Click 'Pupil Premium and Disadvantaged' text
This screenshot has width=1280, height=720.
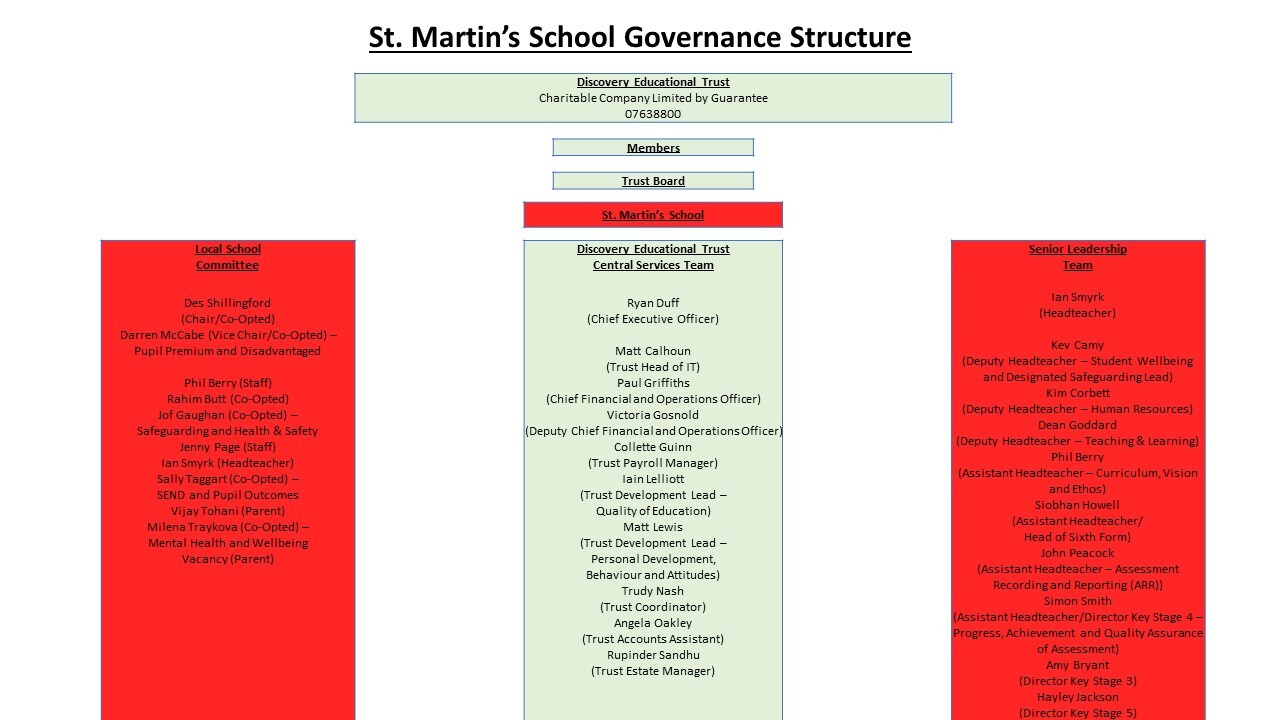tap(228, 351)
